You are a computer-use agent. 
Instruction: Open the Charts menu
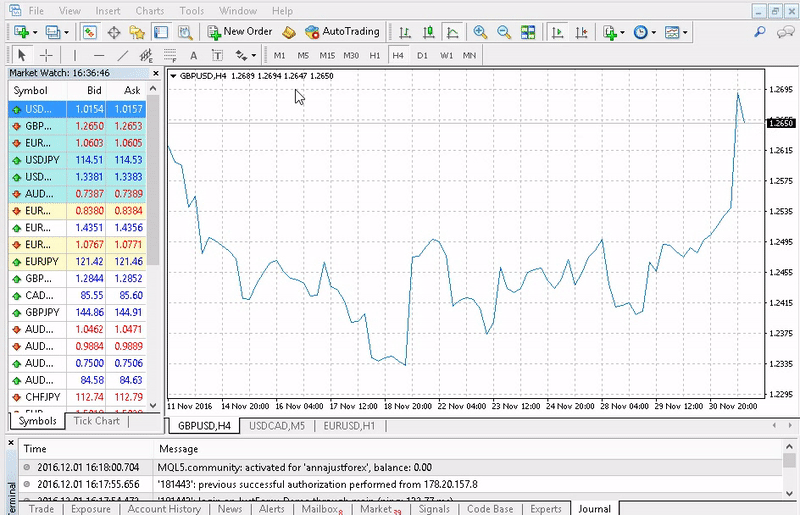(x=150, y=10)
